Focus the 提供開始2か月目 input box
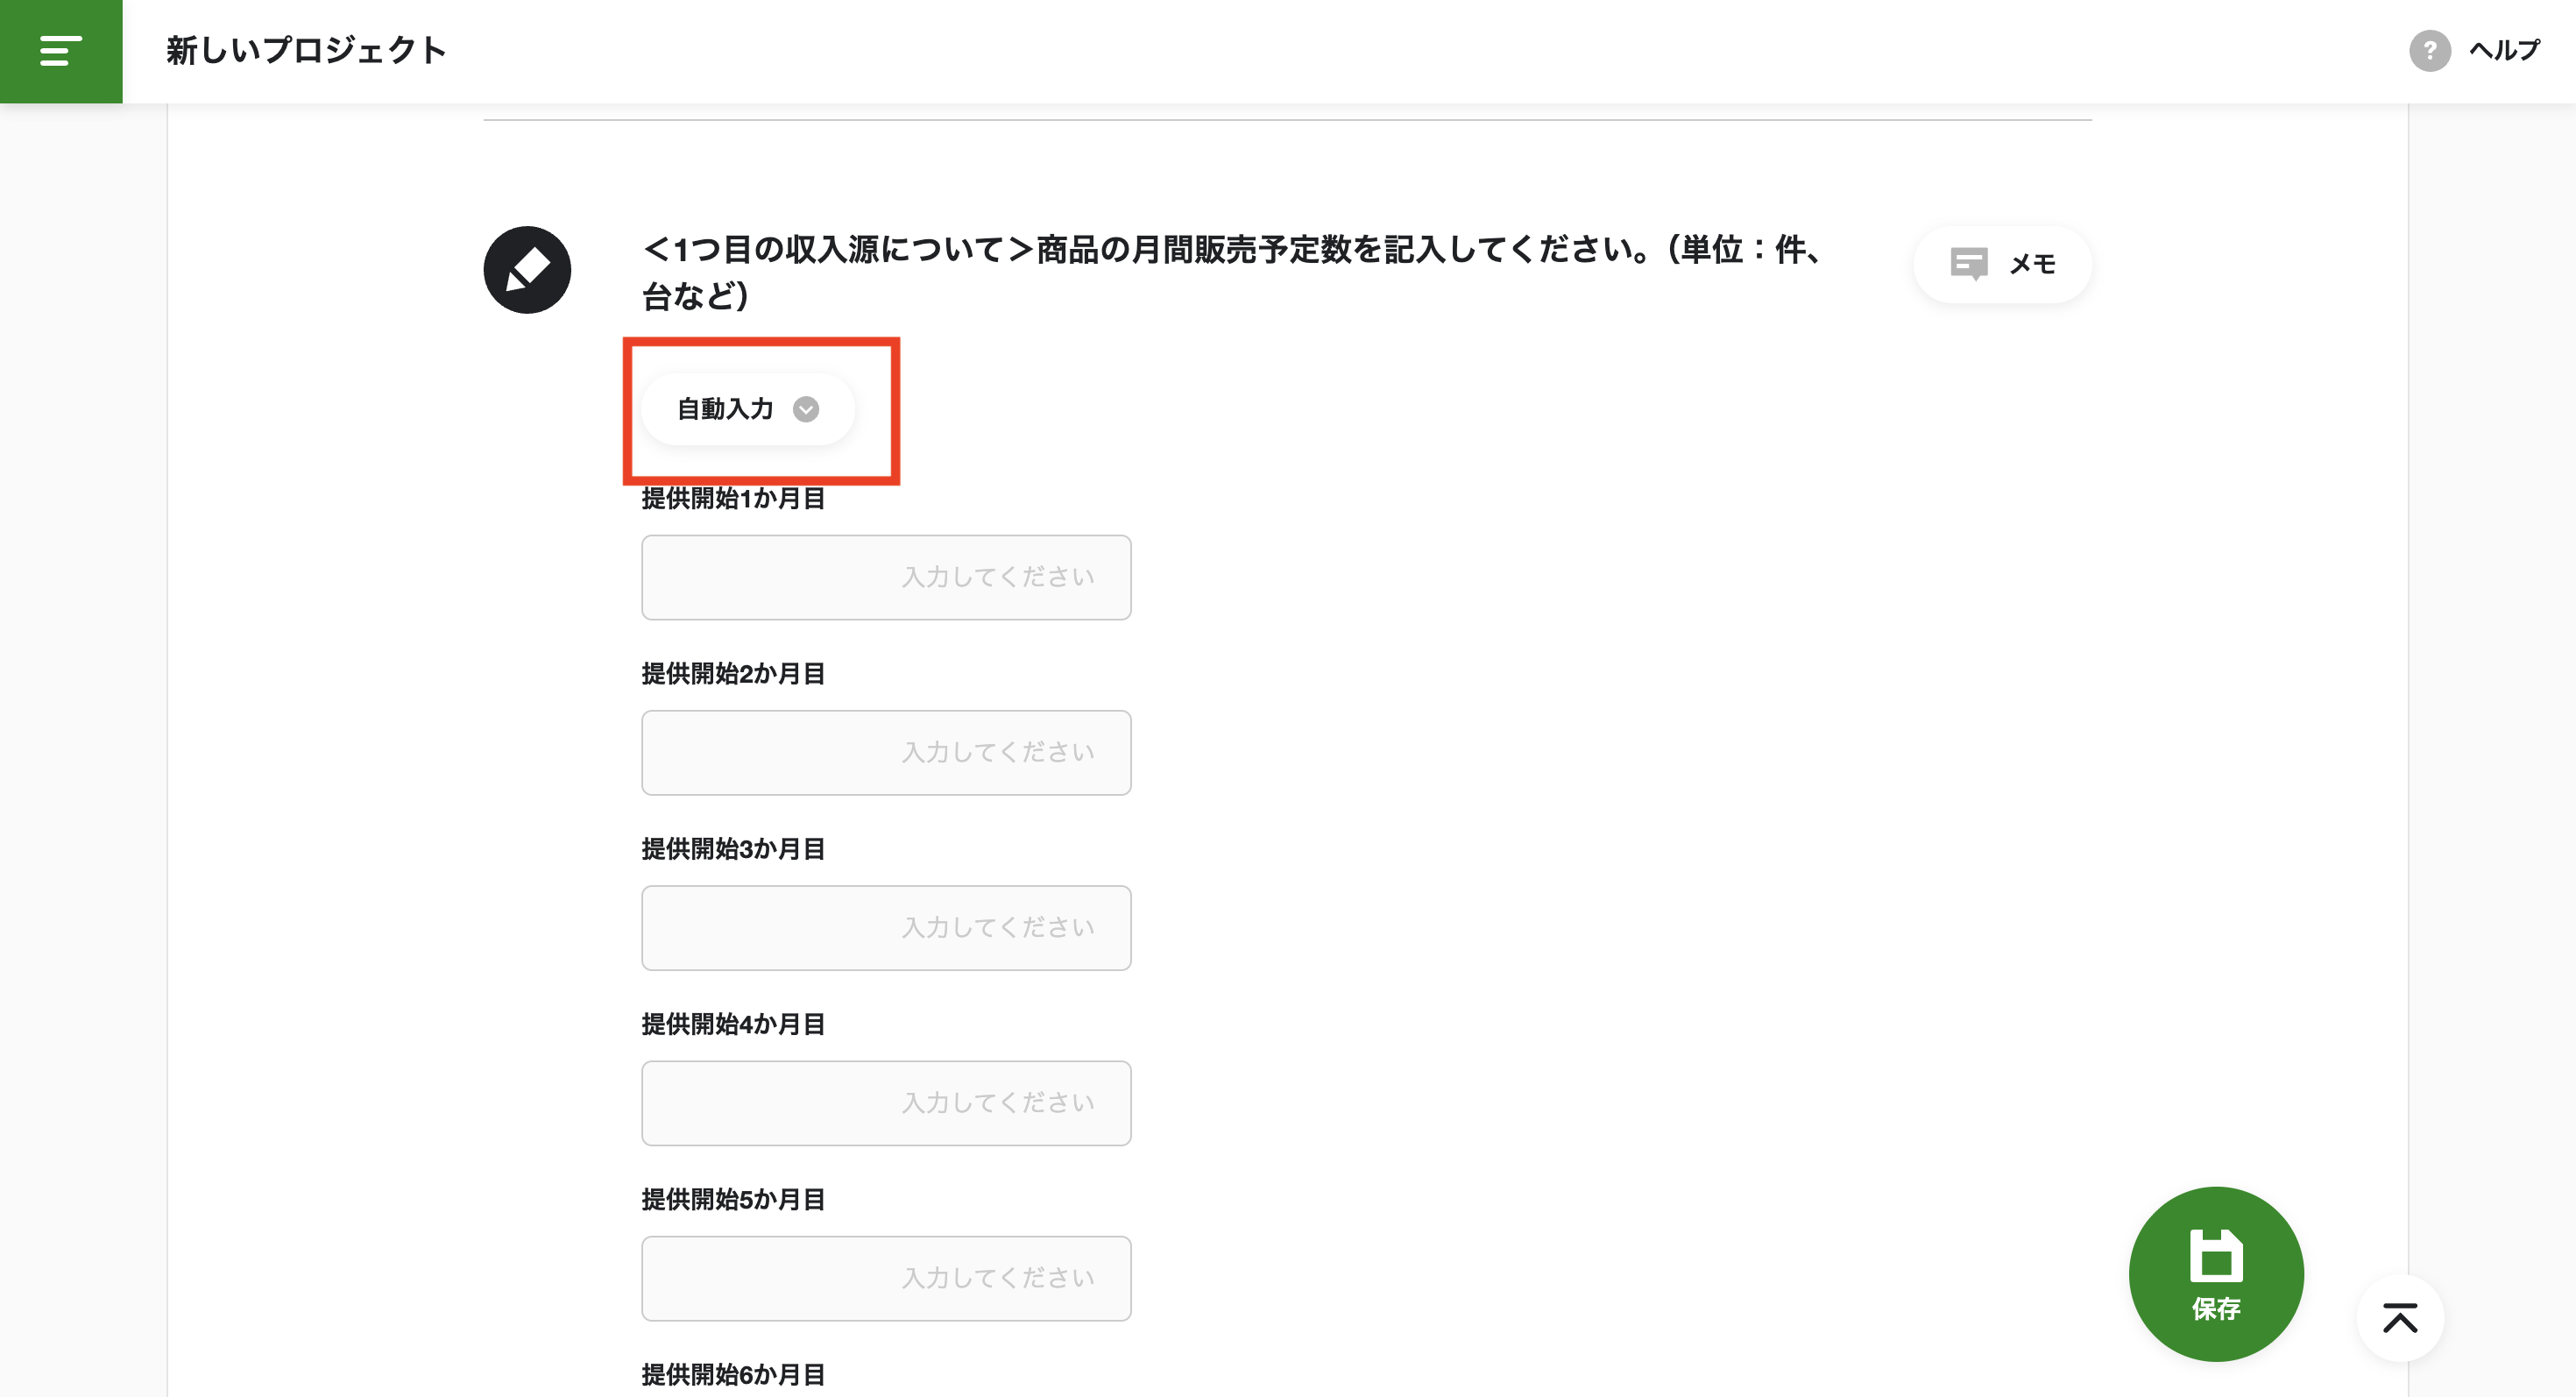This screenshot has width=2576, height=1397. pos(886,752)
